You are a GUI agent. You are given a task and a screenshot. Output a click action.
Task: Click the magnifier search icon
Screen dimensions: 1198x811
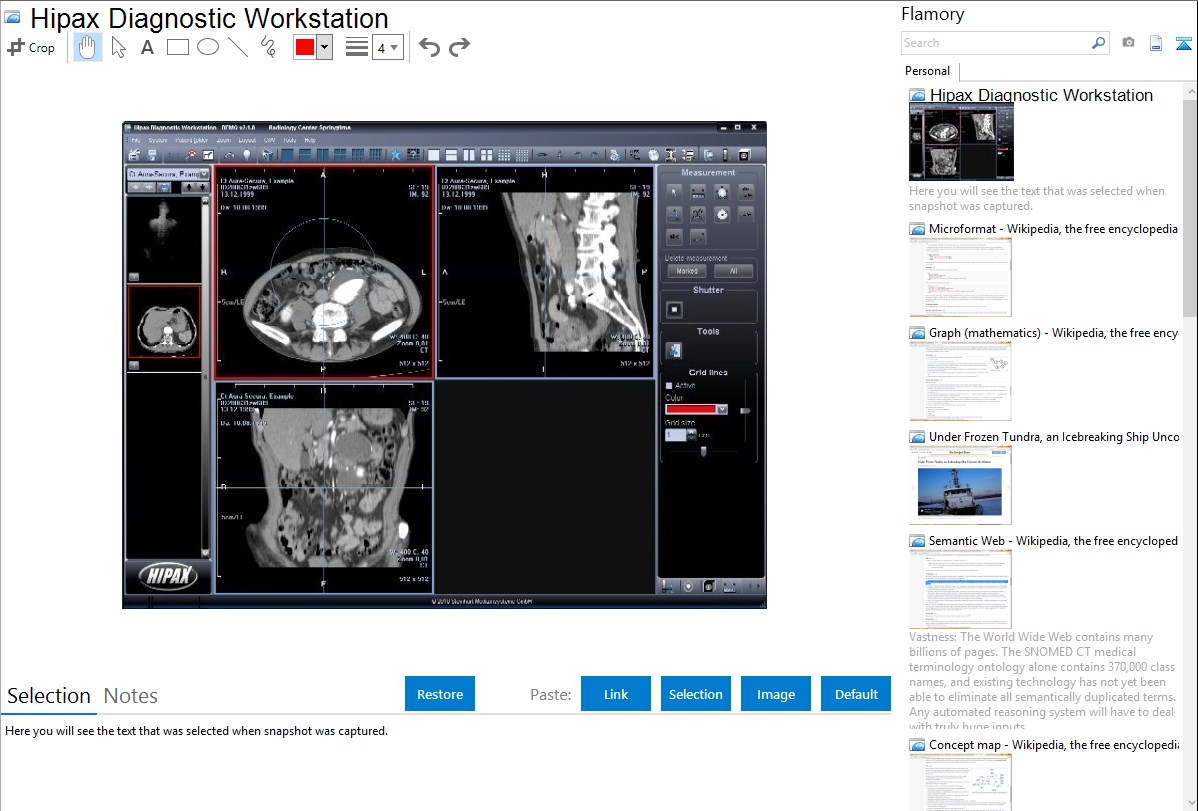[x=1099, y=43]
